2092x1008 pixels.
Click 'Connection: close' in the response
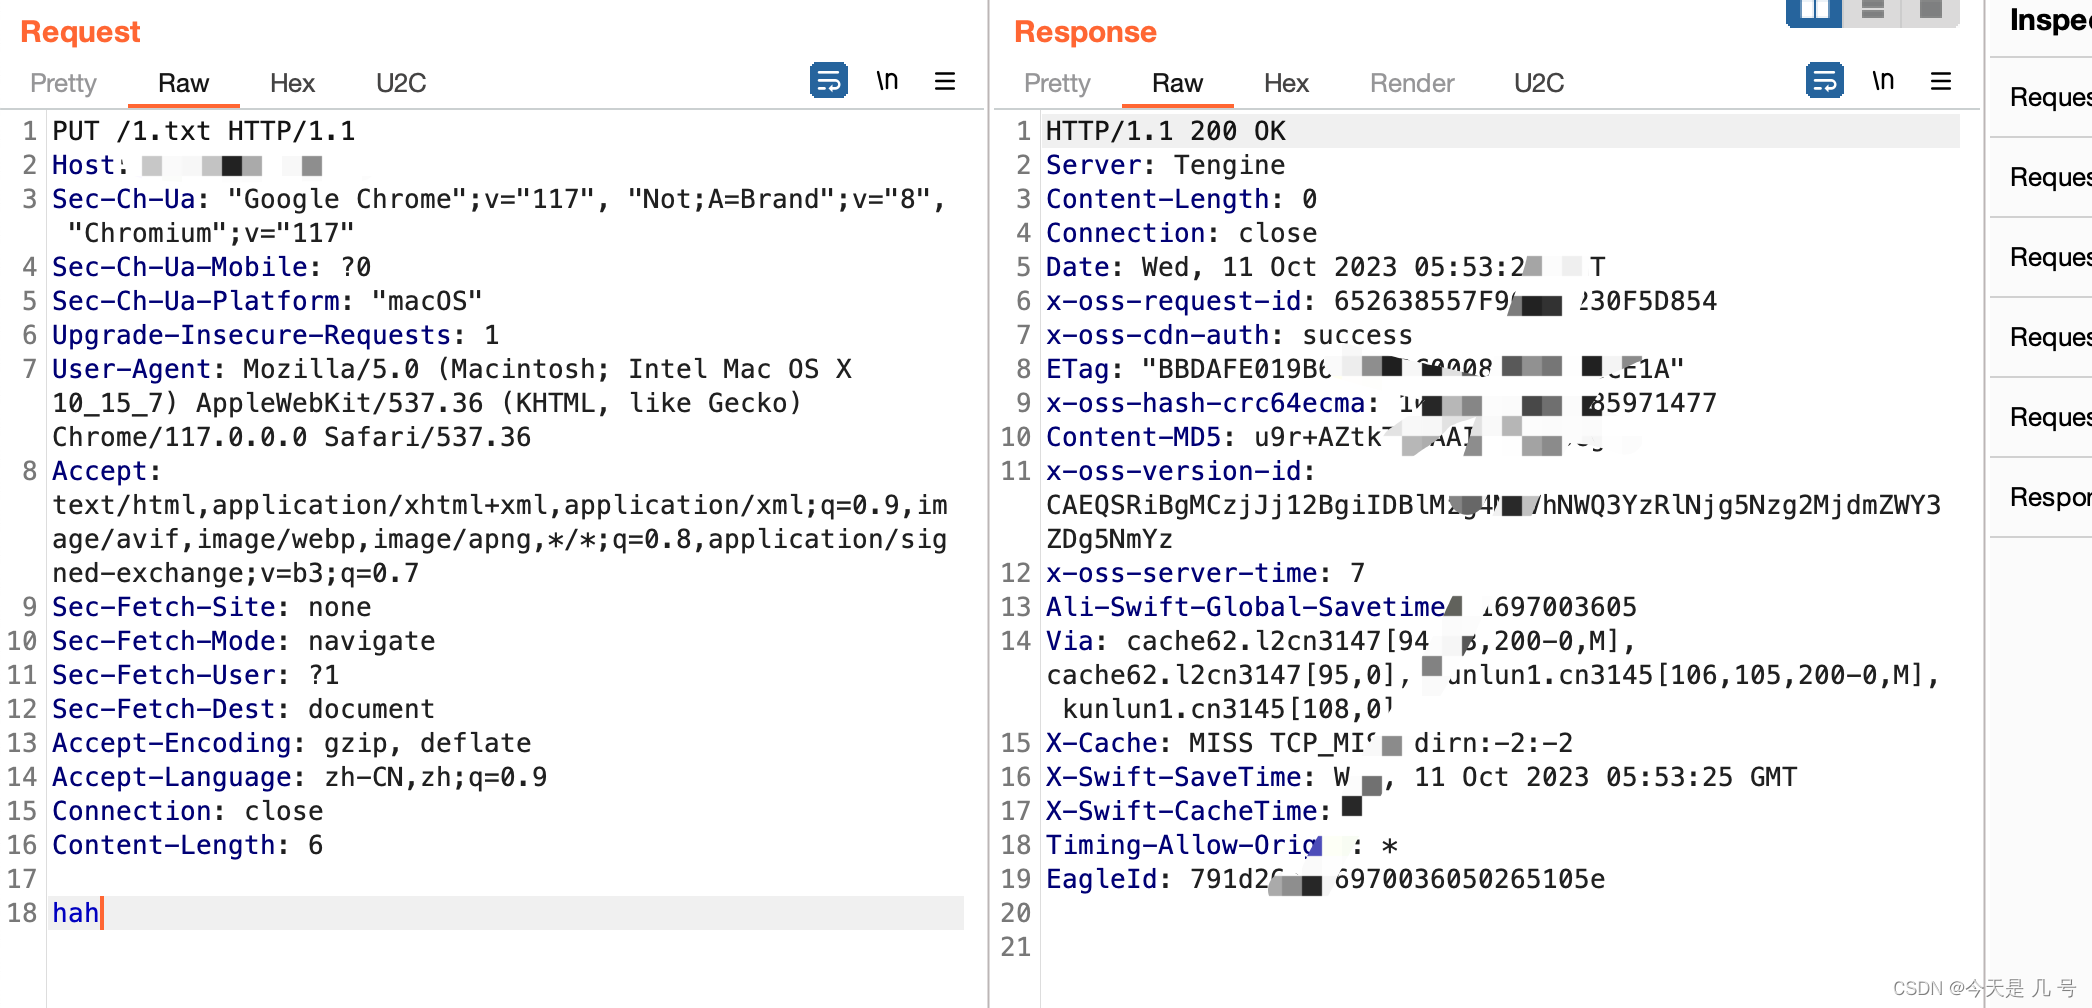1182,233
